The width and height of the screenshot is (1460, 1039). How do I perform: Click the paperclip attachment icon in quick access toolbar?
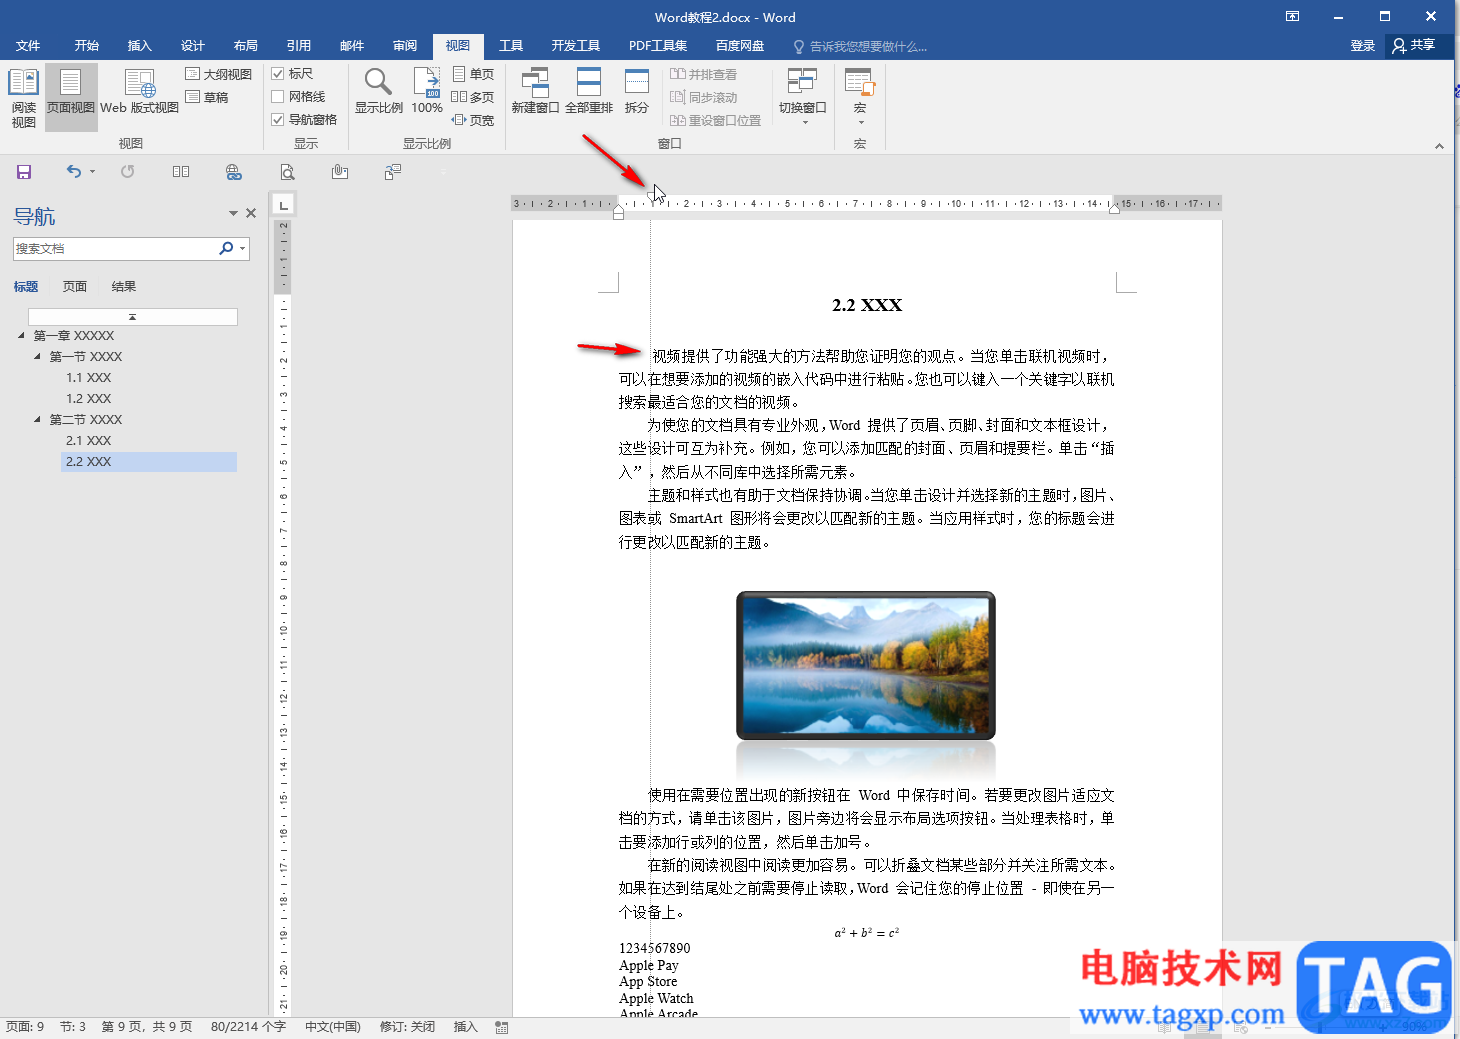pyautogui.click(x=340, y=172)
